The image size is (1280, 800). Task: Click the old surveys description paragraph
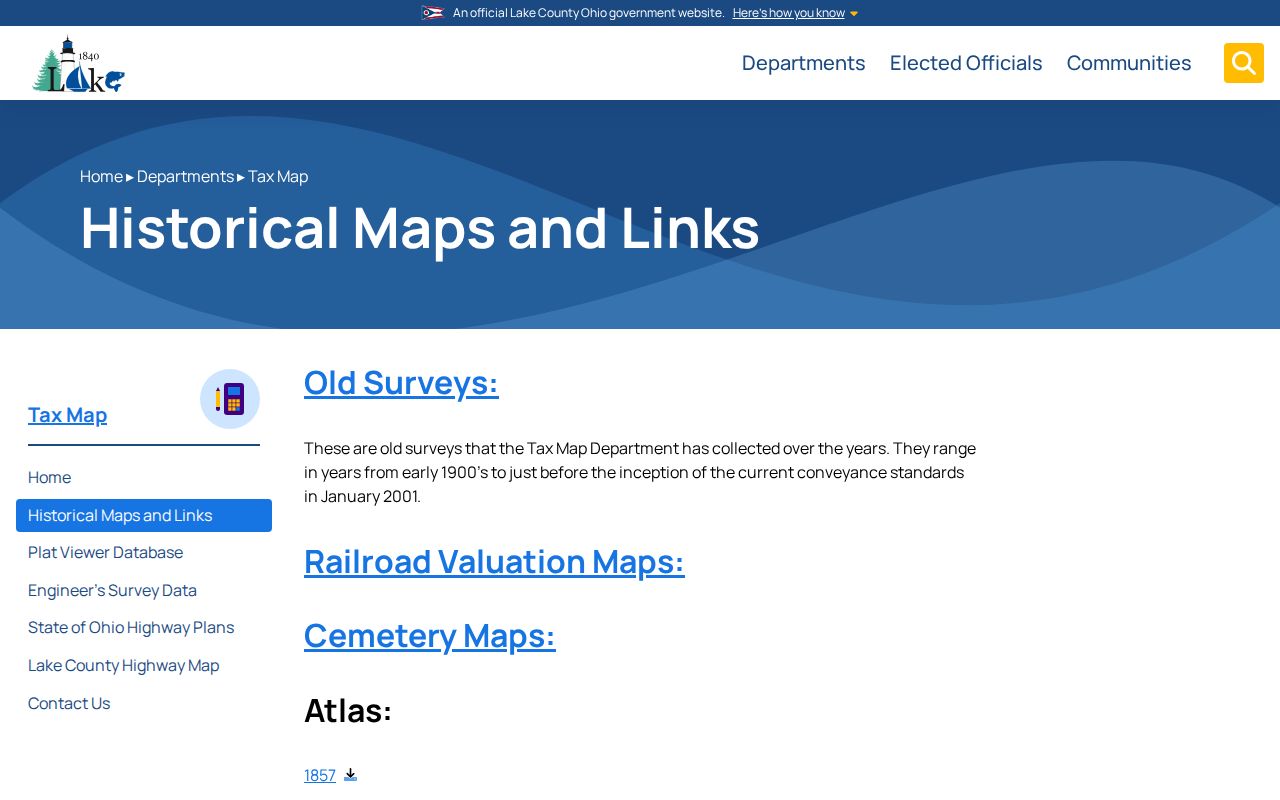click(x=640, y=472)
